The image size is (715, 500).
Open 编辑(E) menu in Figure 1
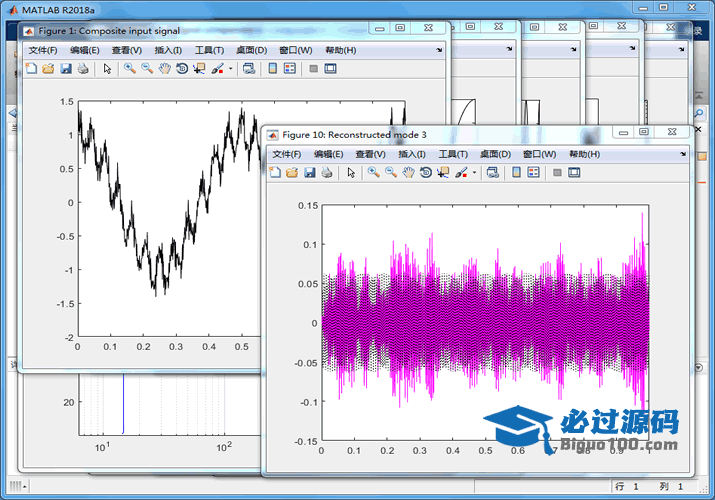pyautogui.click(x=84, y=50)
